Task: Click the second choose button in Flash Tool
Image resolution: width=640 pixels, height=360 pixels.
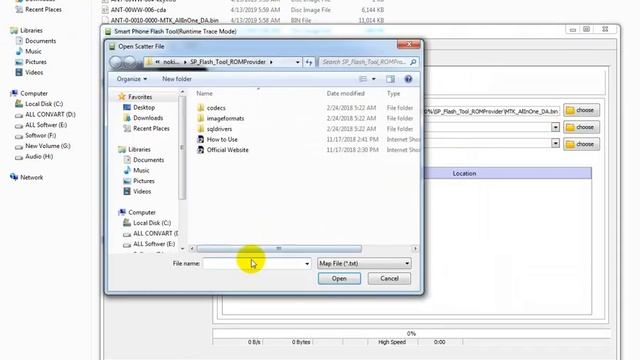Action: (581, 127)
